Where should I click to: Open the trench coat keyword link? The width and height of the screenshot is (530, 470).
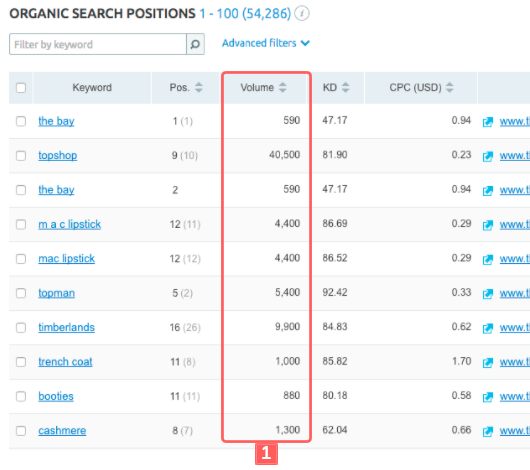65,362
